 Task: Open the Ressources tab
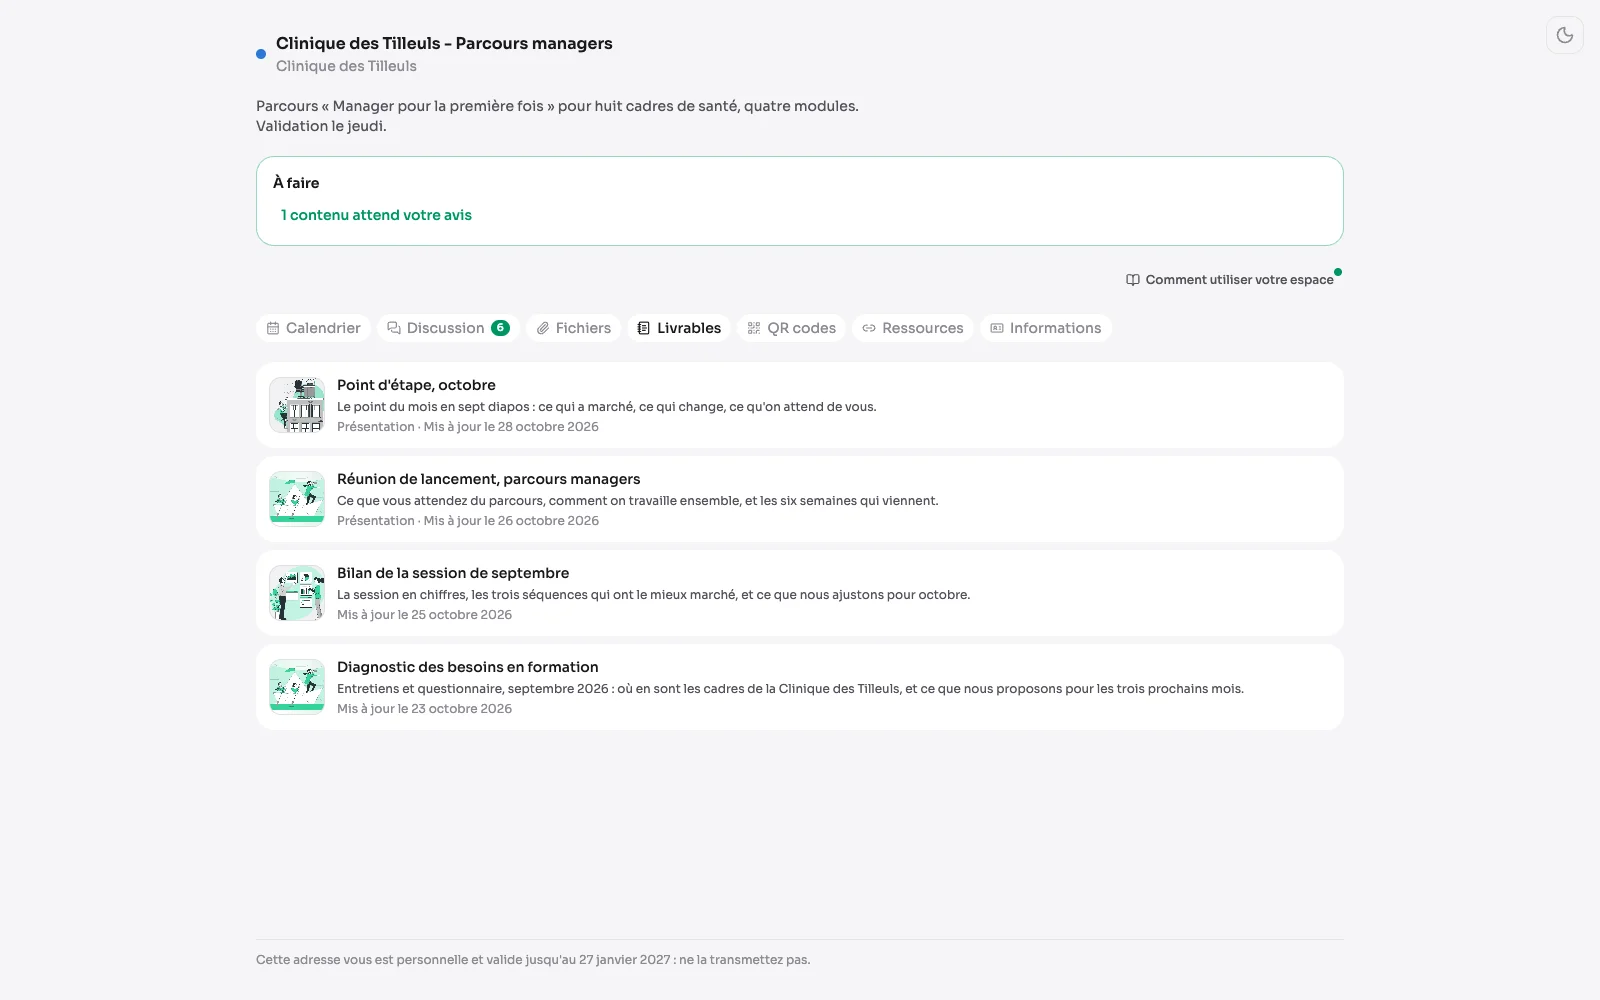912,328
